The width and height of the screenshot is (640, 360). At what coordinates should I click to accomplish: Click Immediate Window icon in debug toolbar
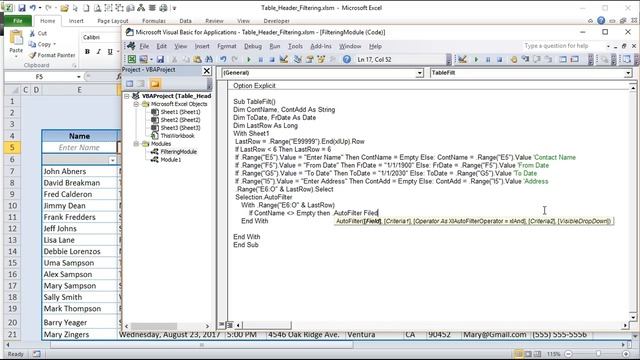575,60
